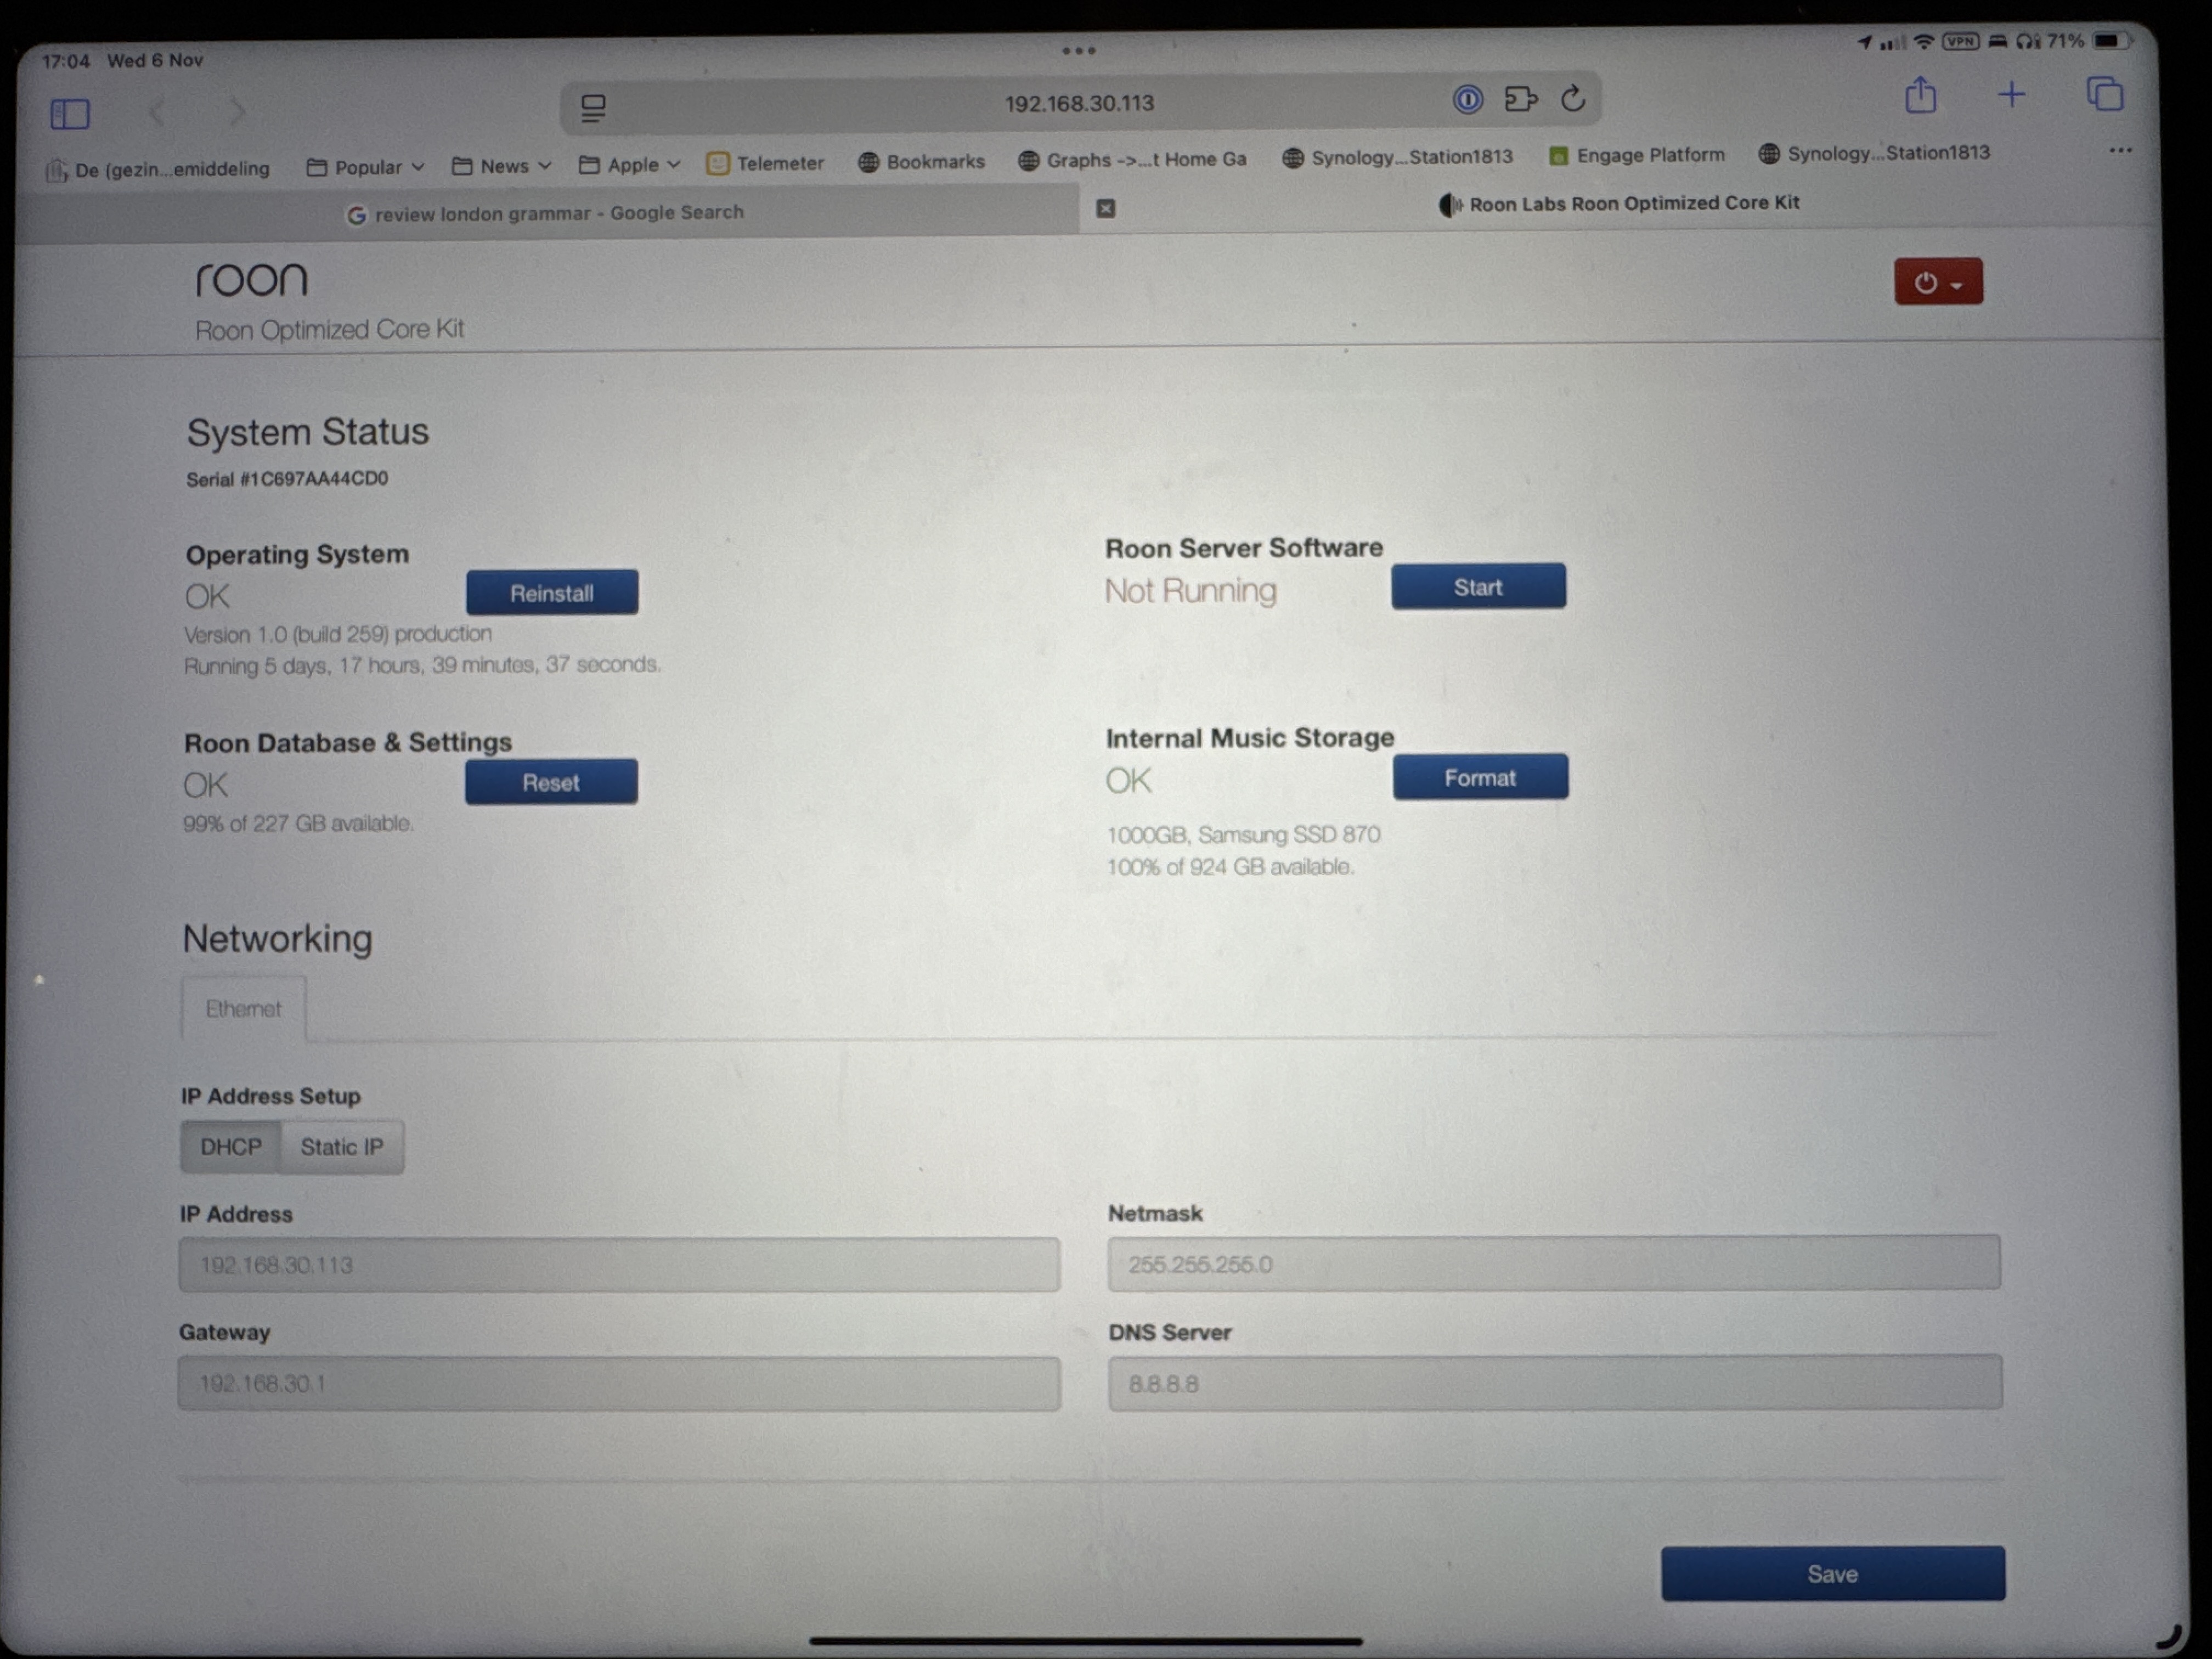Open the last Synology Station1813 bookmark
The width and height of the screenshot is (2212, 1659).
[x=1874, y=153]
